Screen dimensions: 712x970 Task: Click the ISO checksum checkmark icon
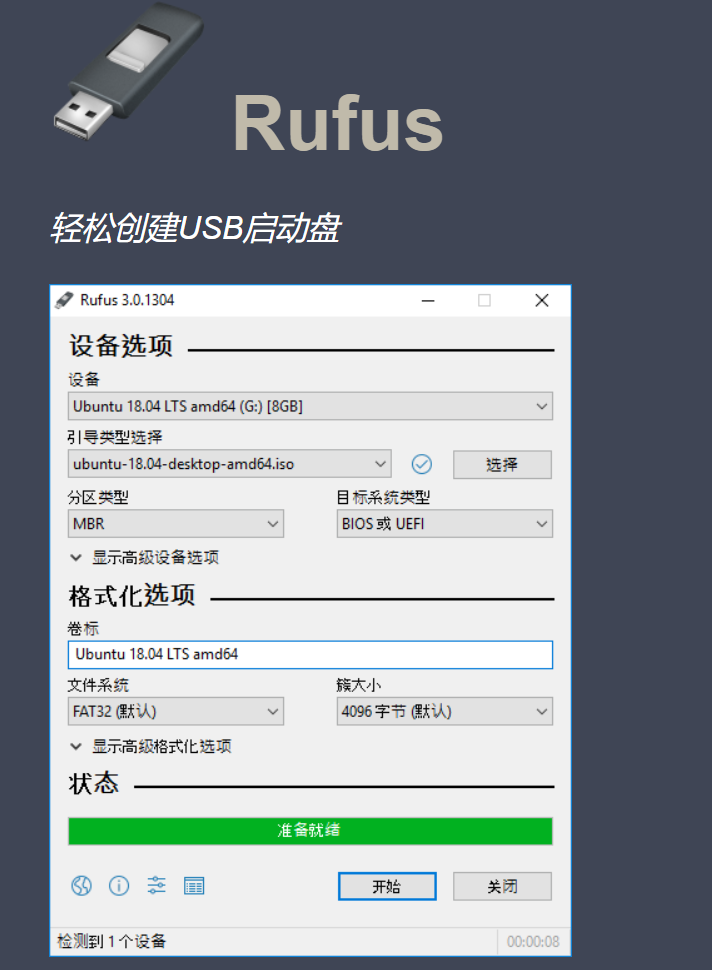click(422, 464)
